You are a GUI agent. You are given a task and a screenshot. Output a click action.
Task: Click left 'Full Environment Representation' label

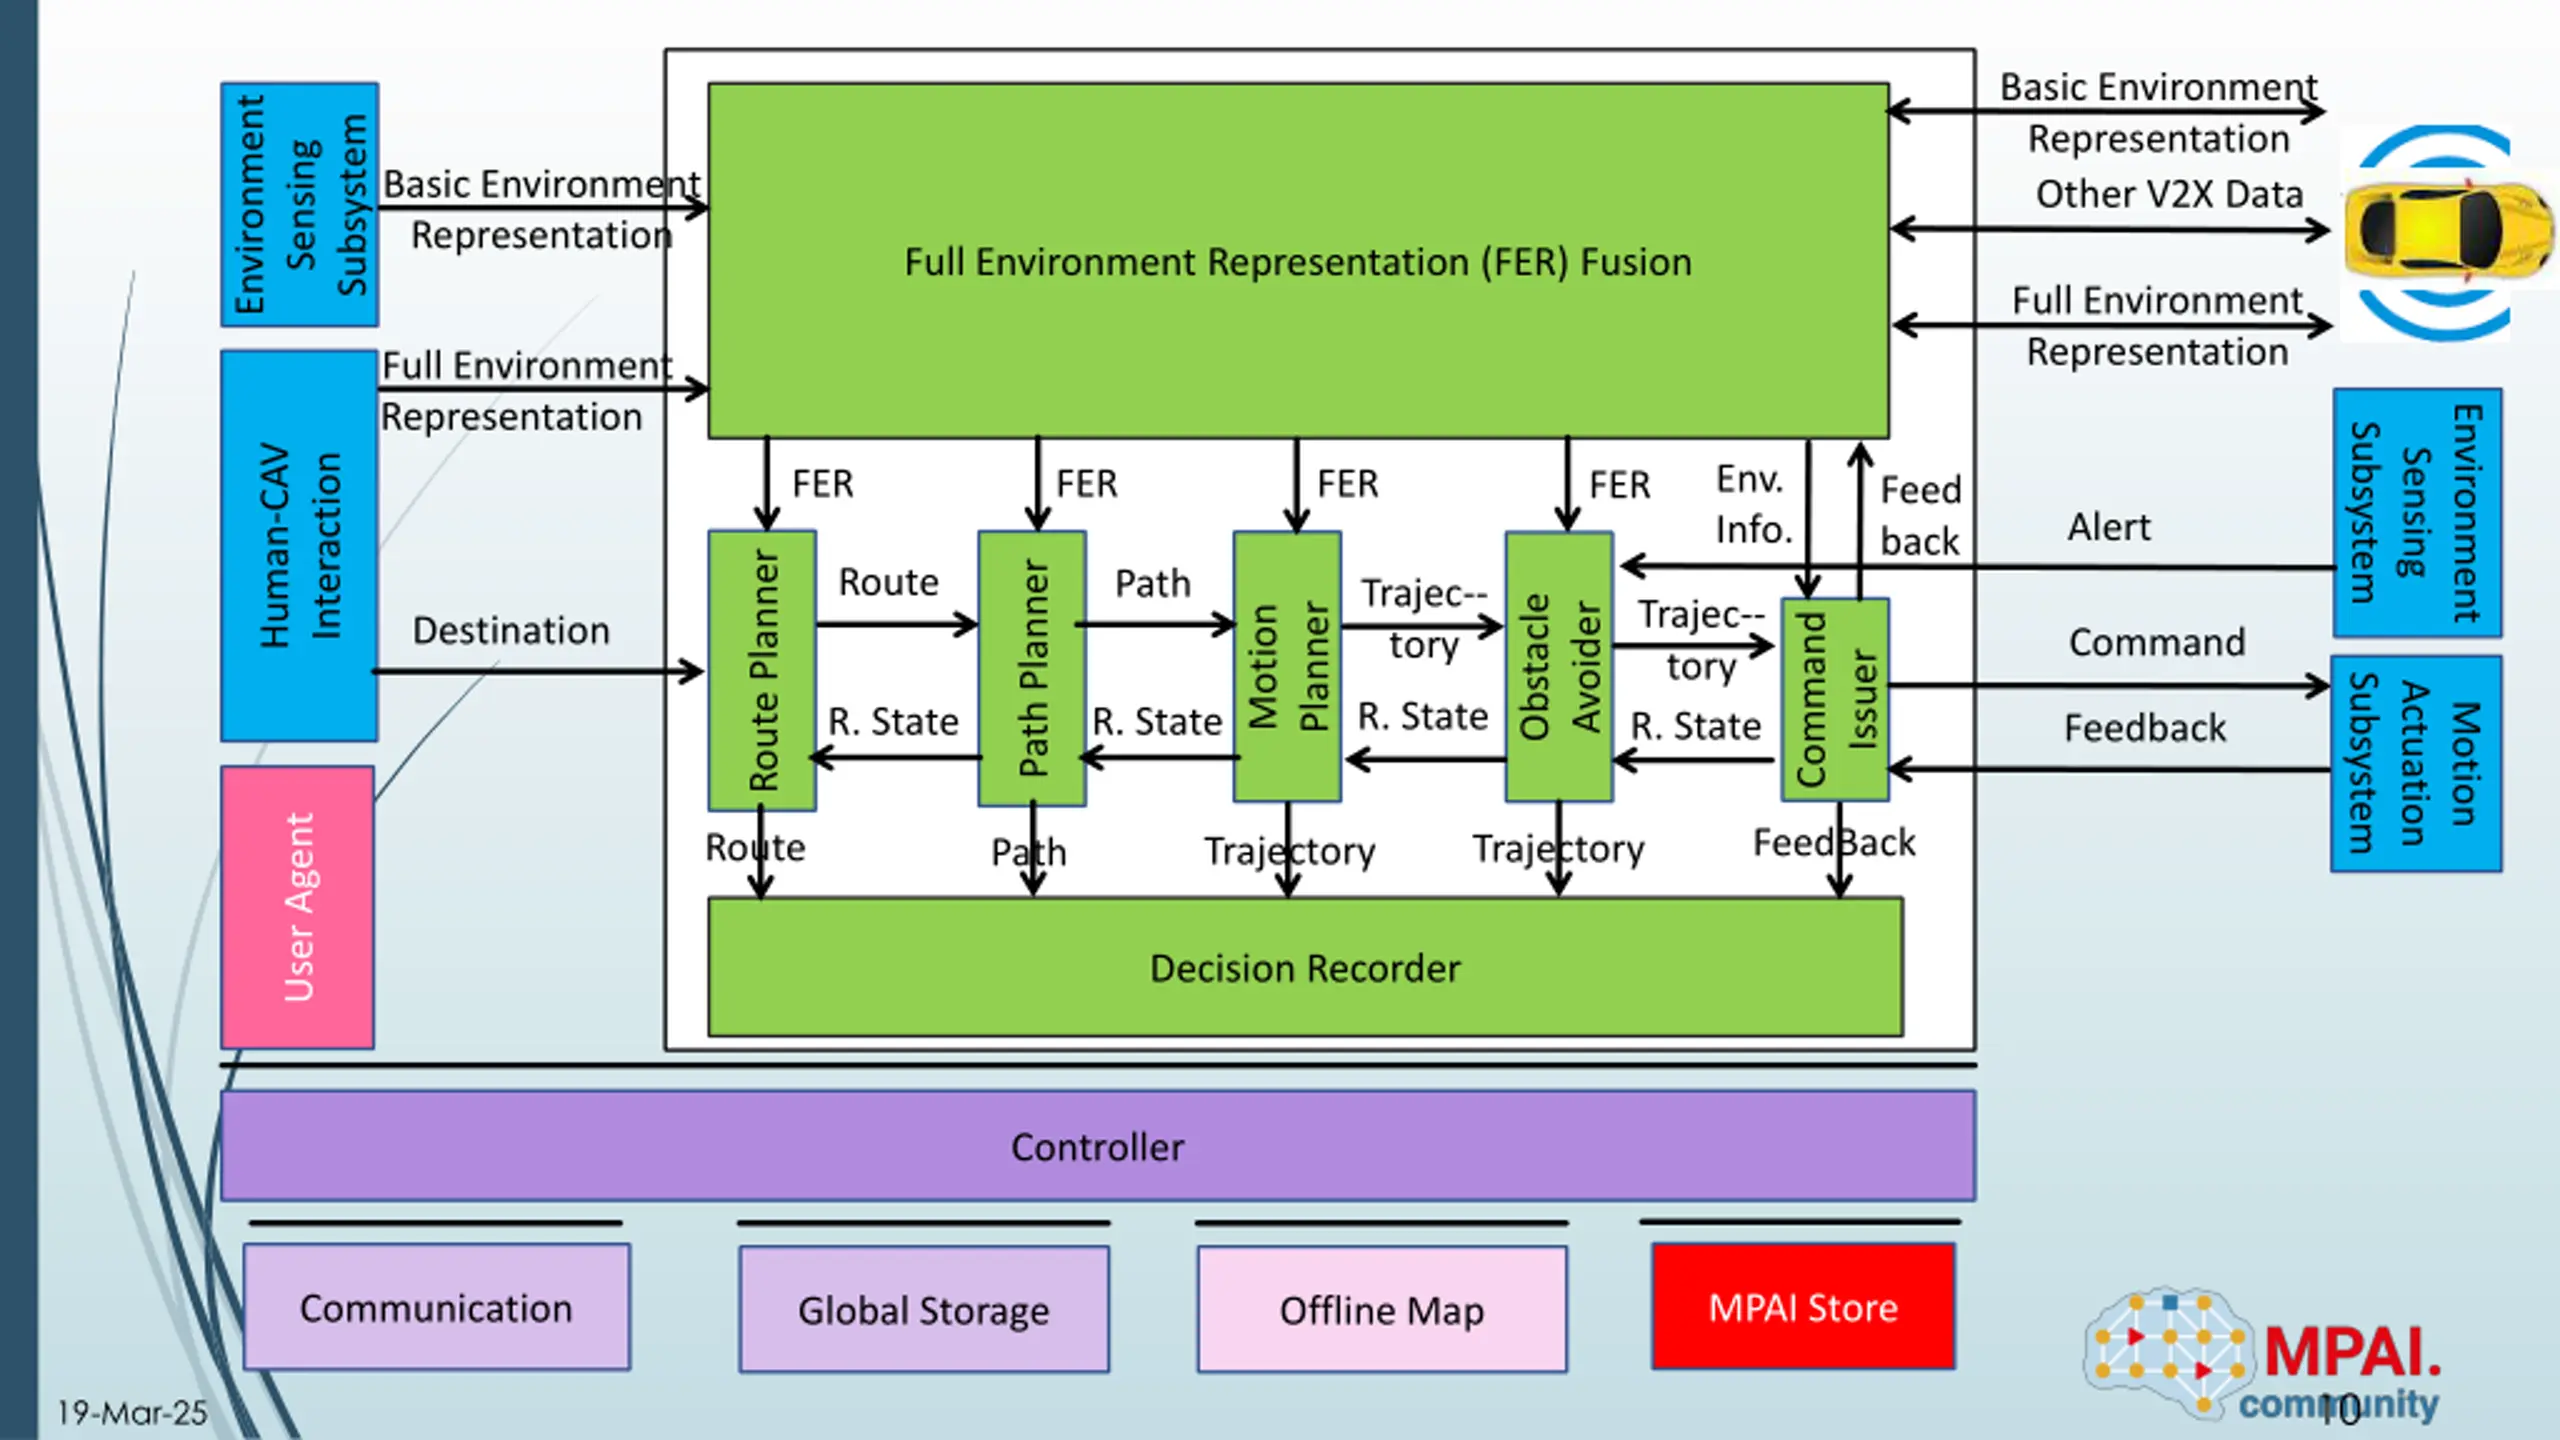[x=527, y=391]
